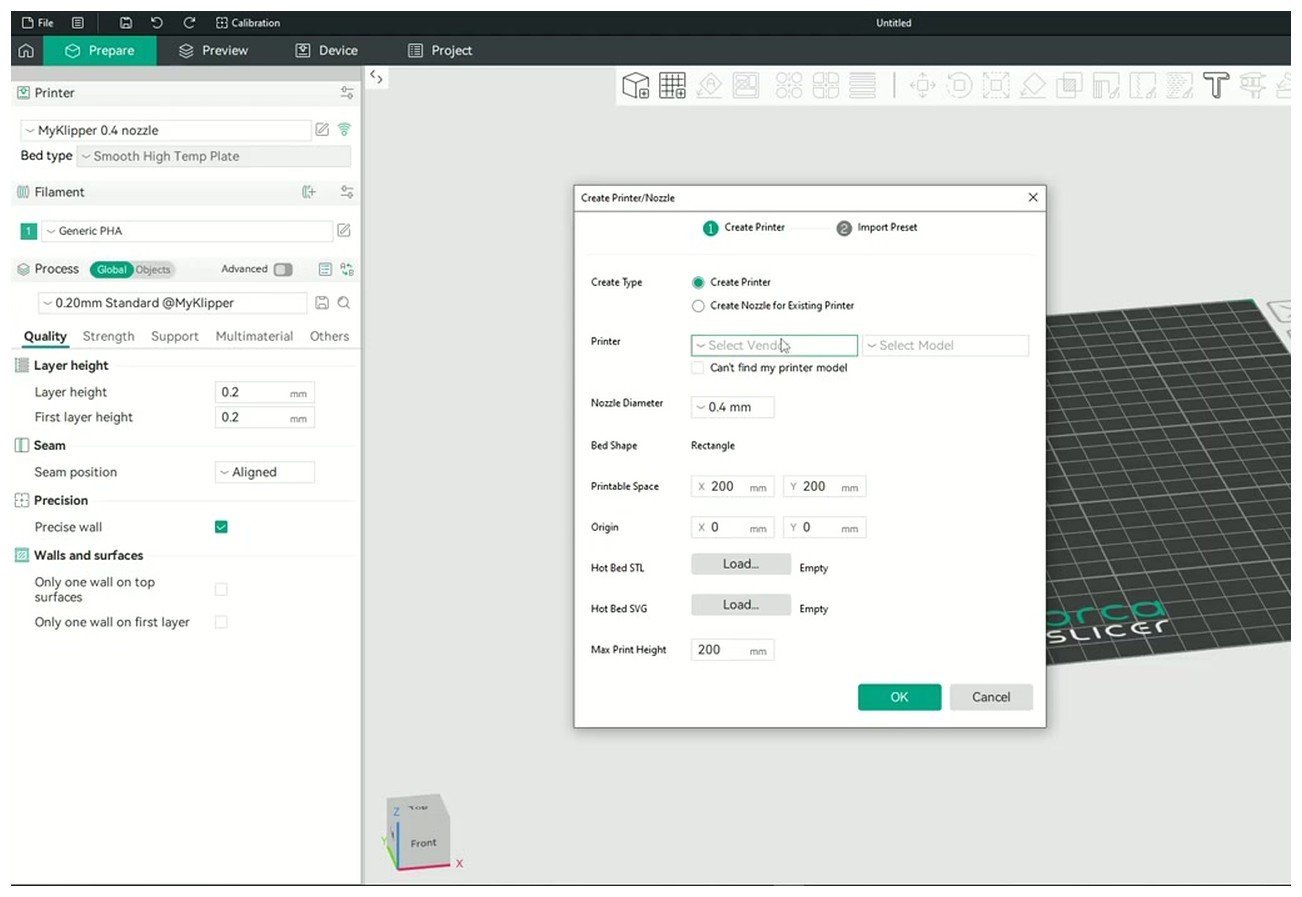Switch to the Project tab
Viewport: 1302px width, 897px height.
point(440,51)
